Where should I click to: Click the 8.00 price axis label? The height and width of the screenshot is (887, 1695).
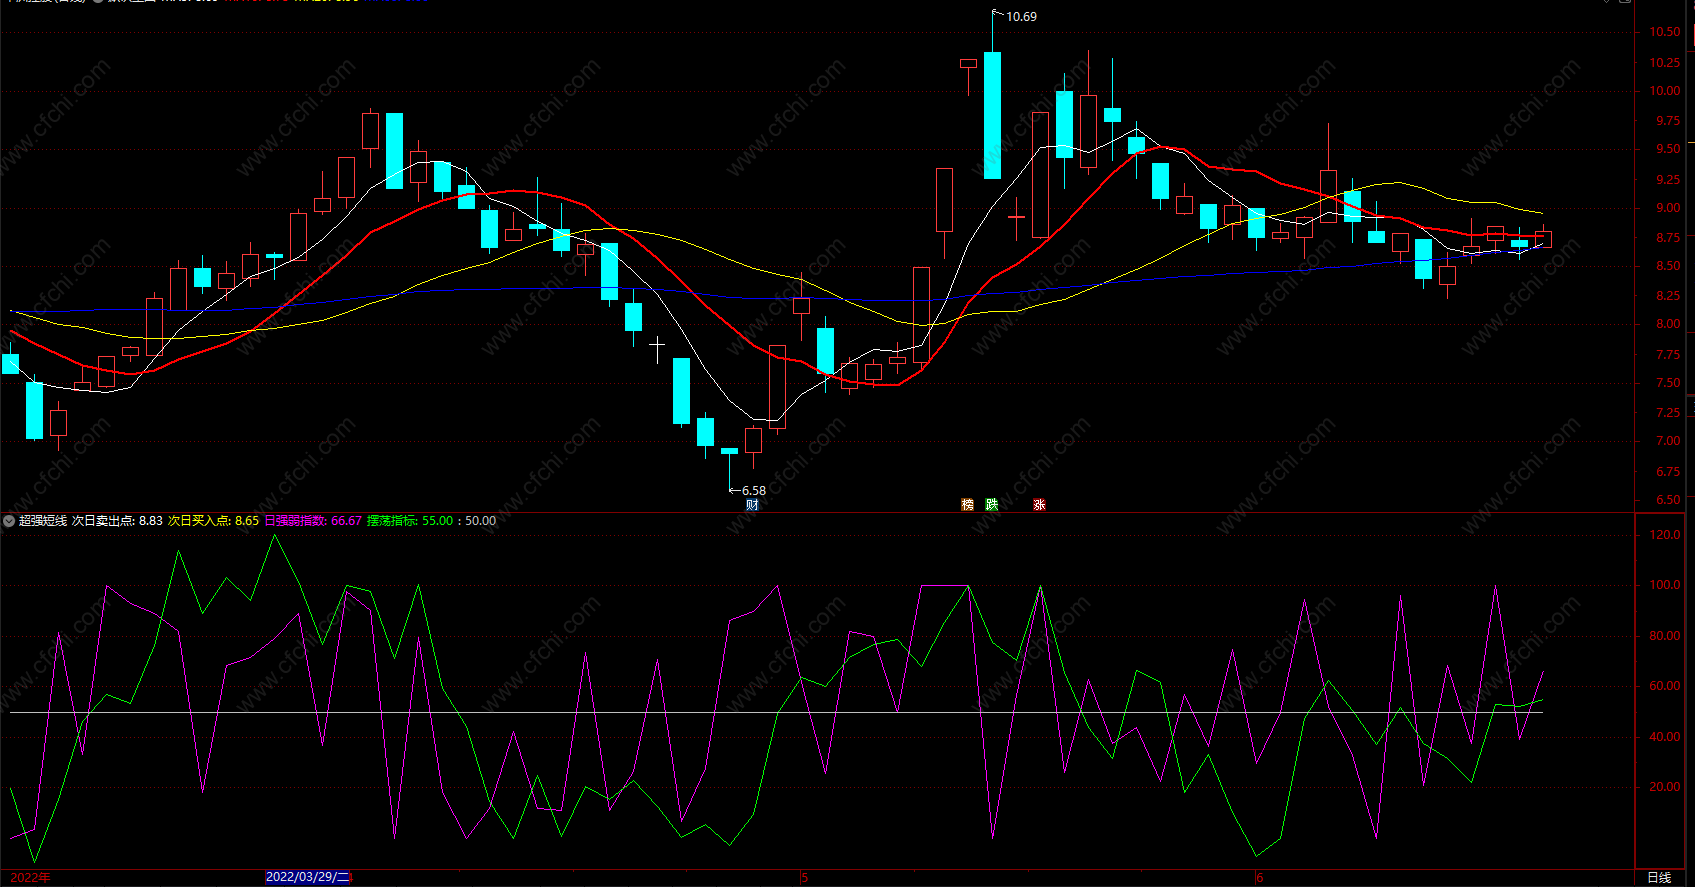[1668, 324]
